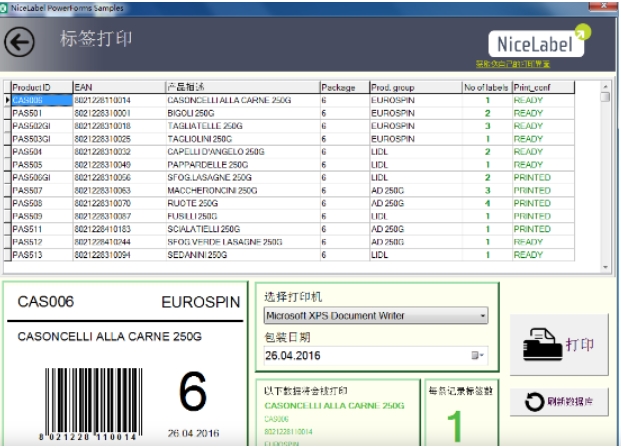This screenshot has width=621, height=448.
Task: Click the printer icon on print button
Action: coord(543,344)
